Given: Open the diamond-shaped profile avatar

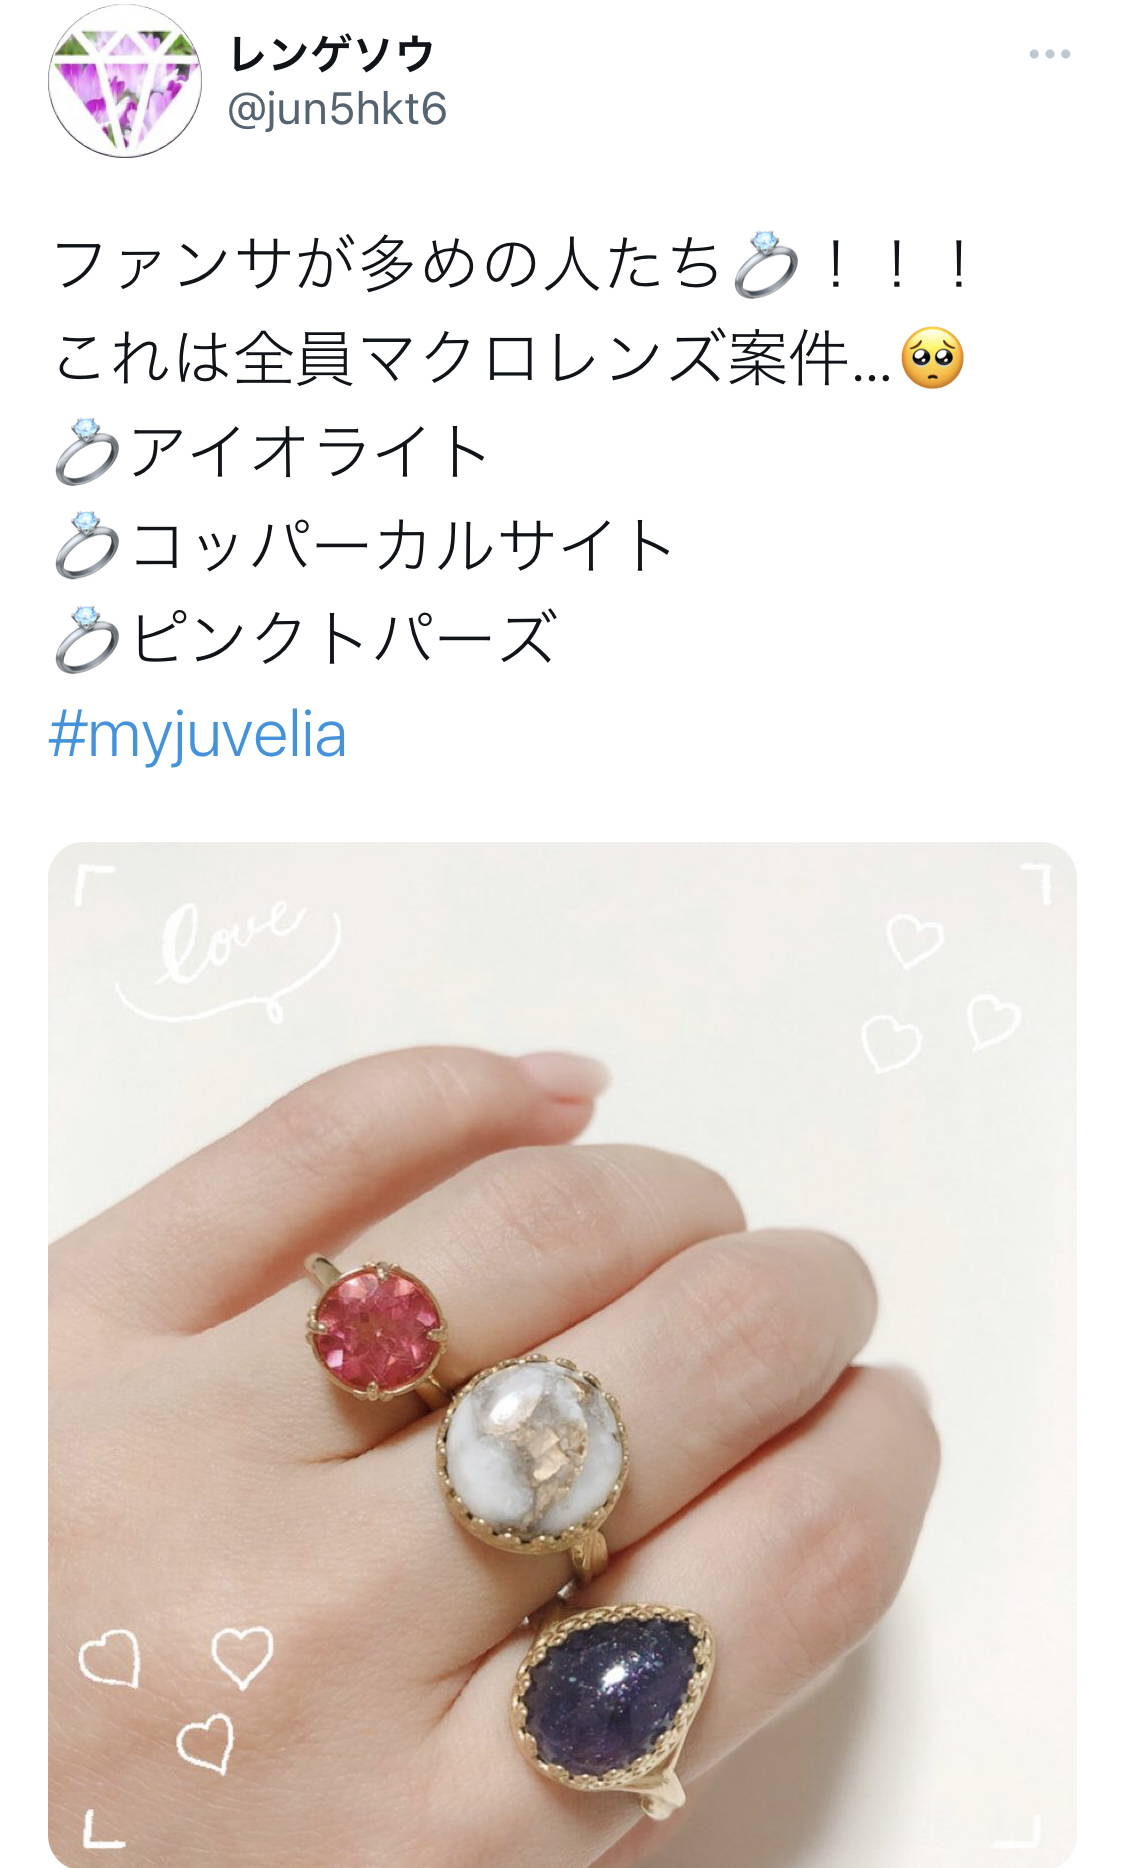Looking at the screenshot, I should click(125, 81).
